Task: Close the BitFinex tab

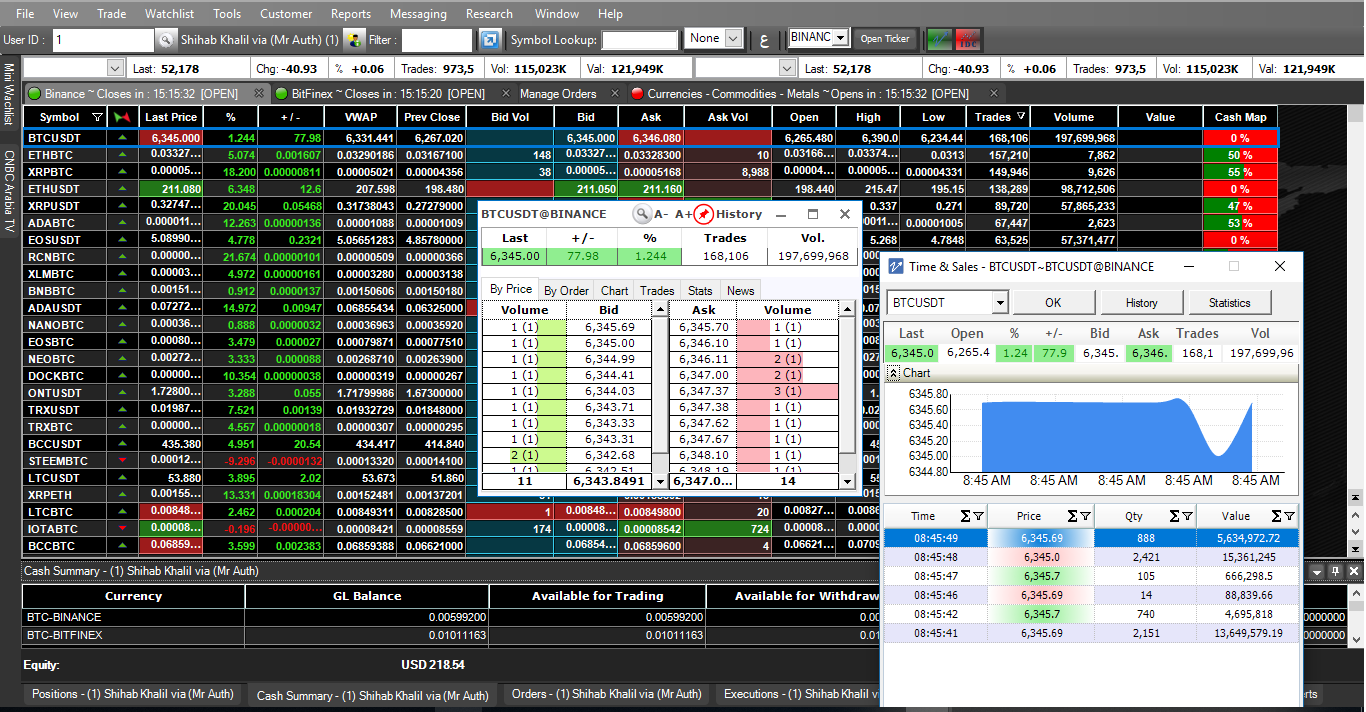Action: tap(505, 93)
